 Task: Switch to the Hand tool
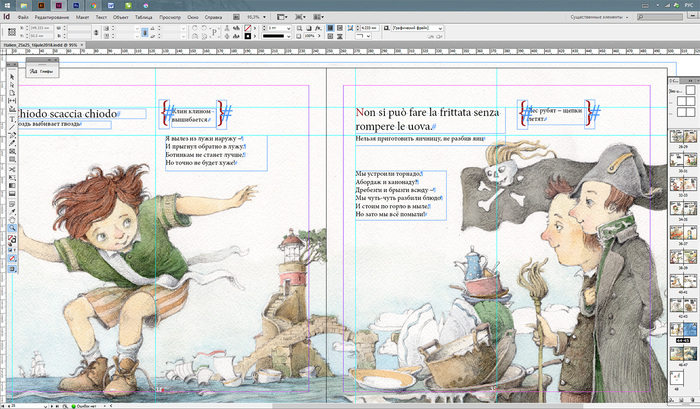click(x=12, y=219)
